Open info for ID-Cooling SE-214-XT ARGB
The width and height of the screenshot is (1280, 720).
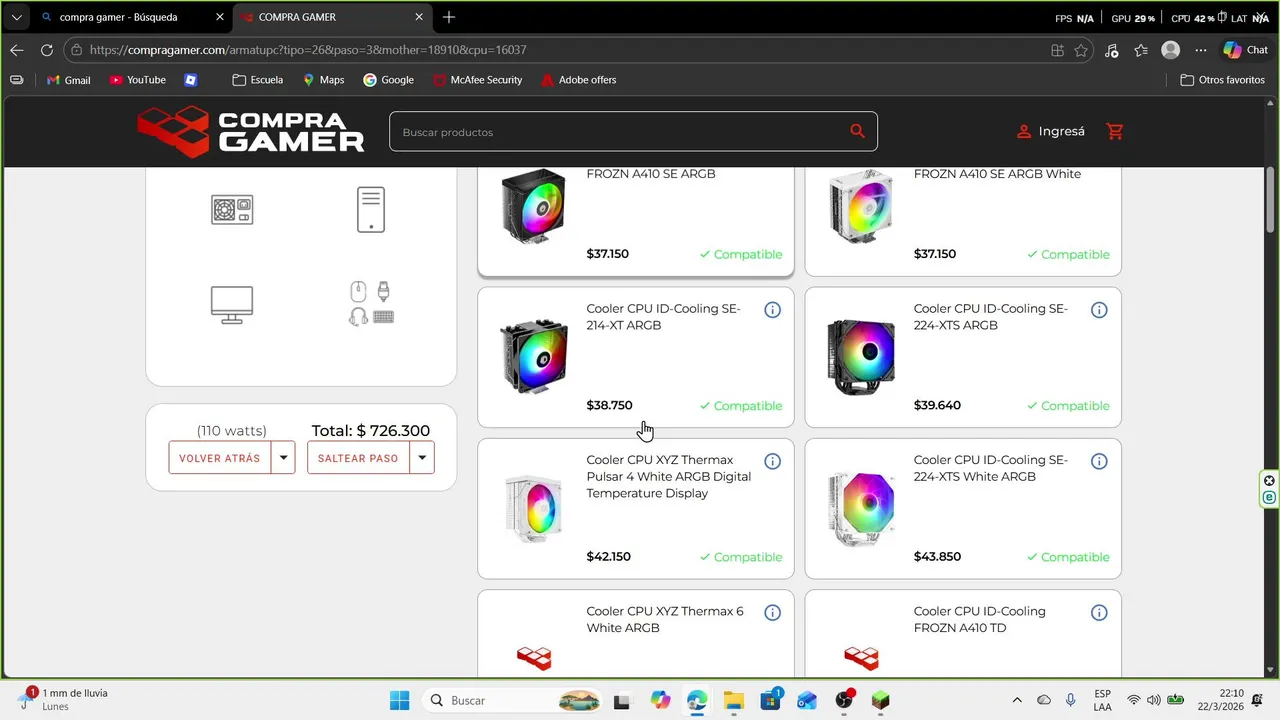pyautogui.click(x=772, y=310)
